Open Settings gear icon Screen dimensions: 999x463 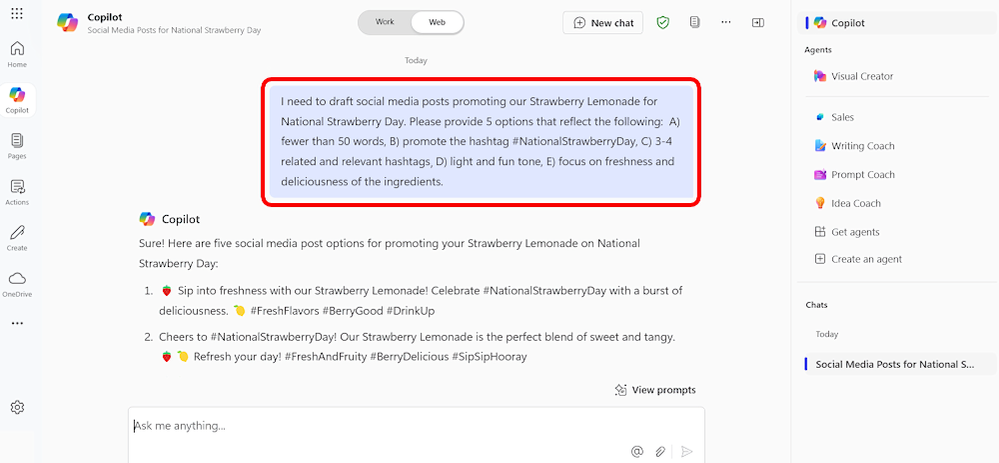pyautogui.click(x=17, y=407)
